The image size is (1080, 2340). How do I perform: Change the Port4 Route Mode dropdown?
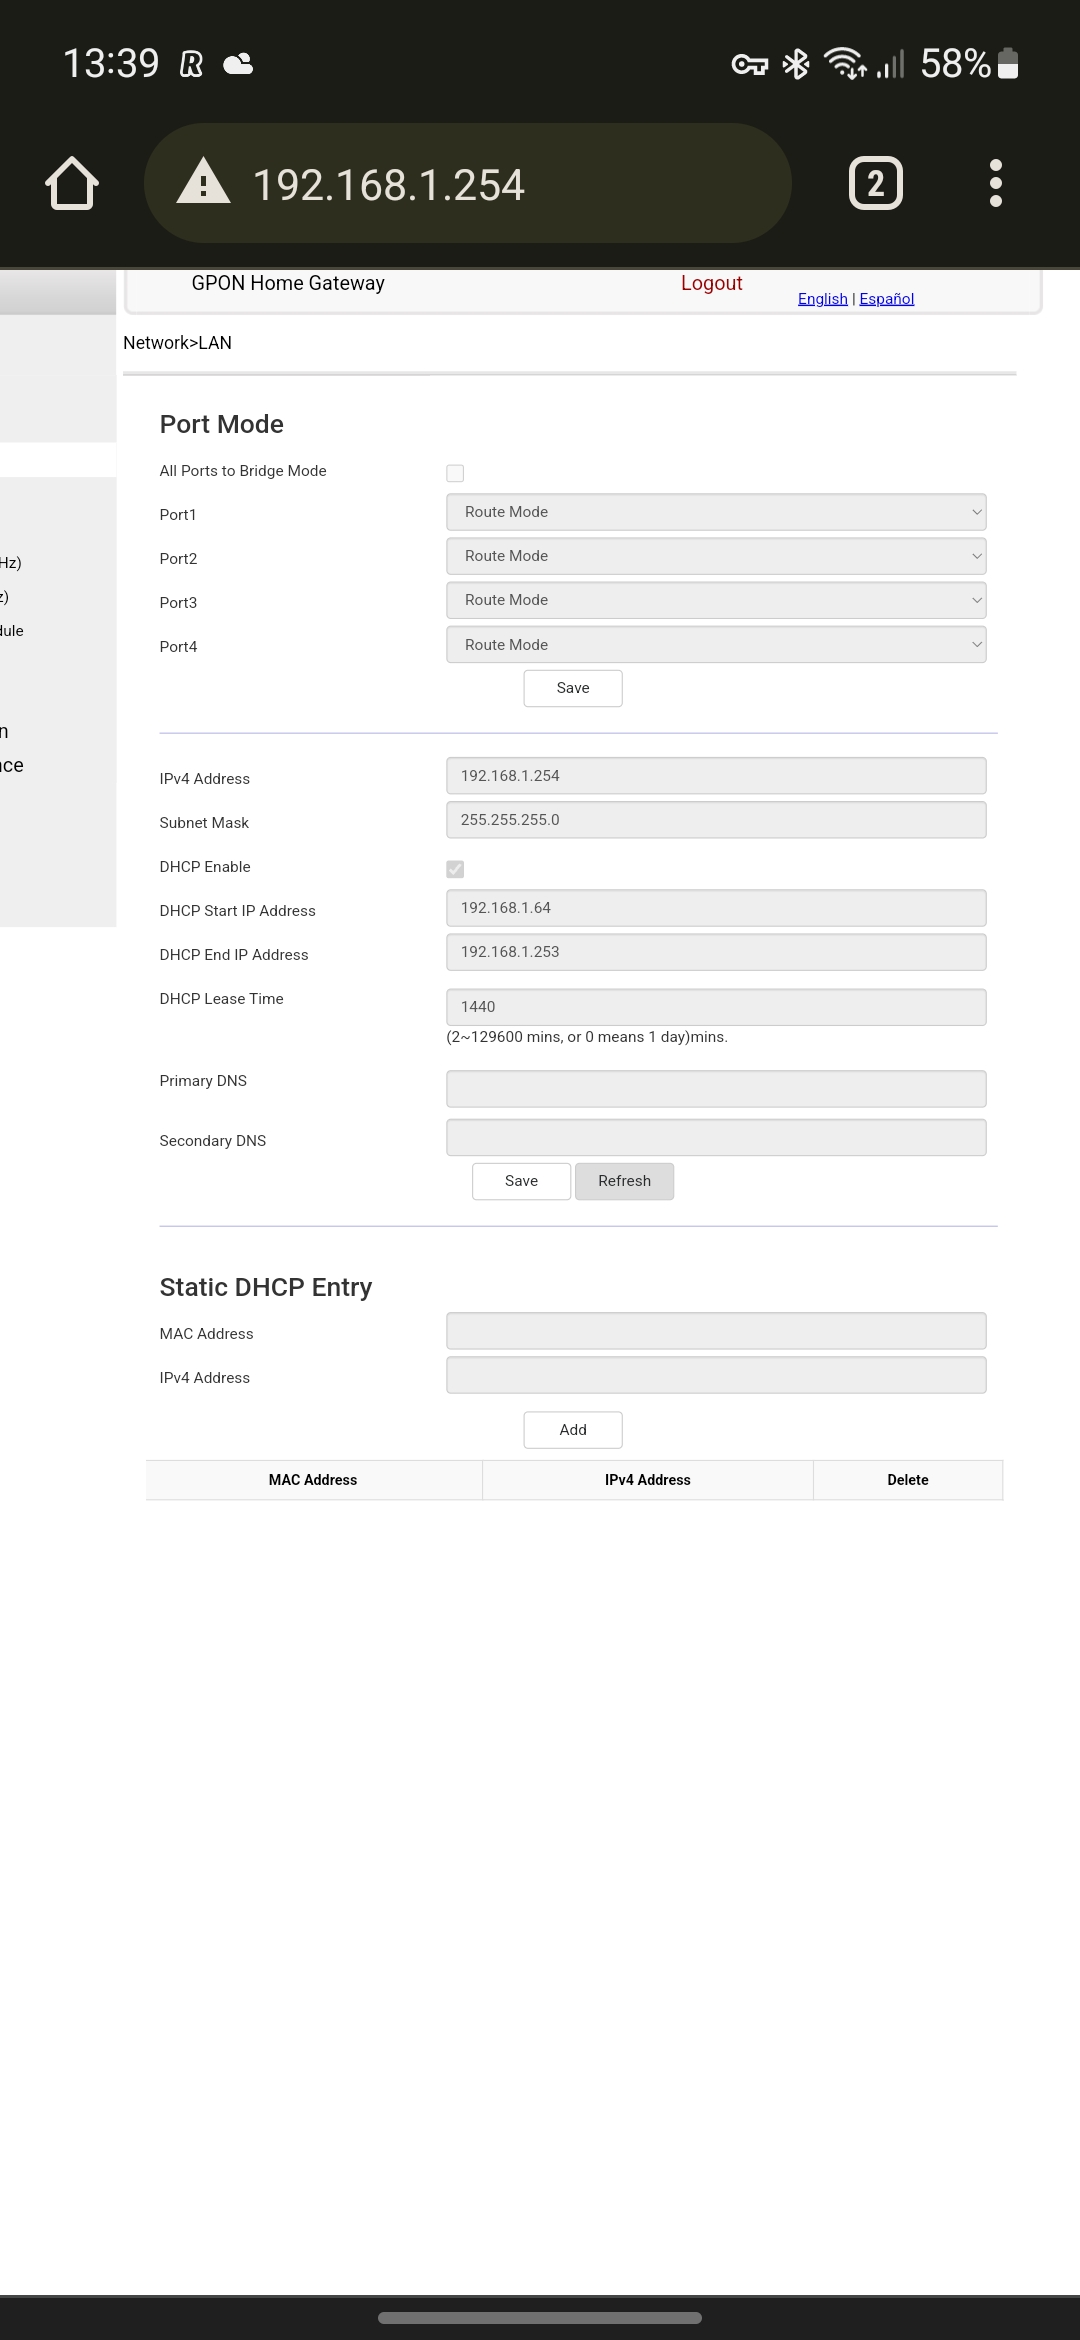[x=716, y=645]
